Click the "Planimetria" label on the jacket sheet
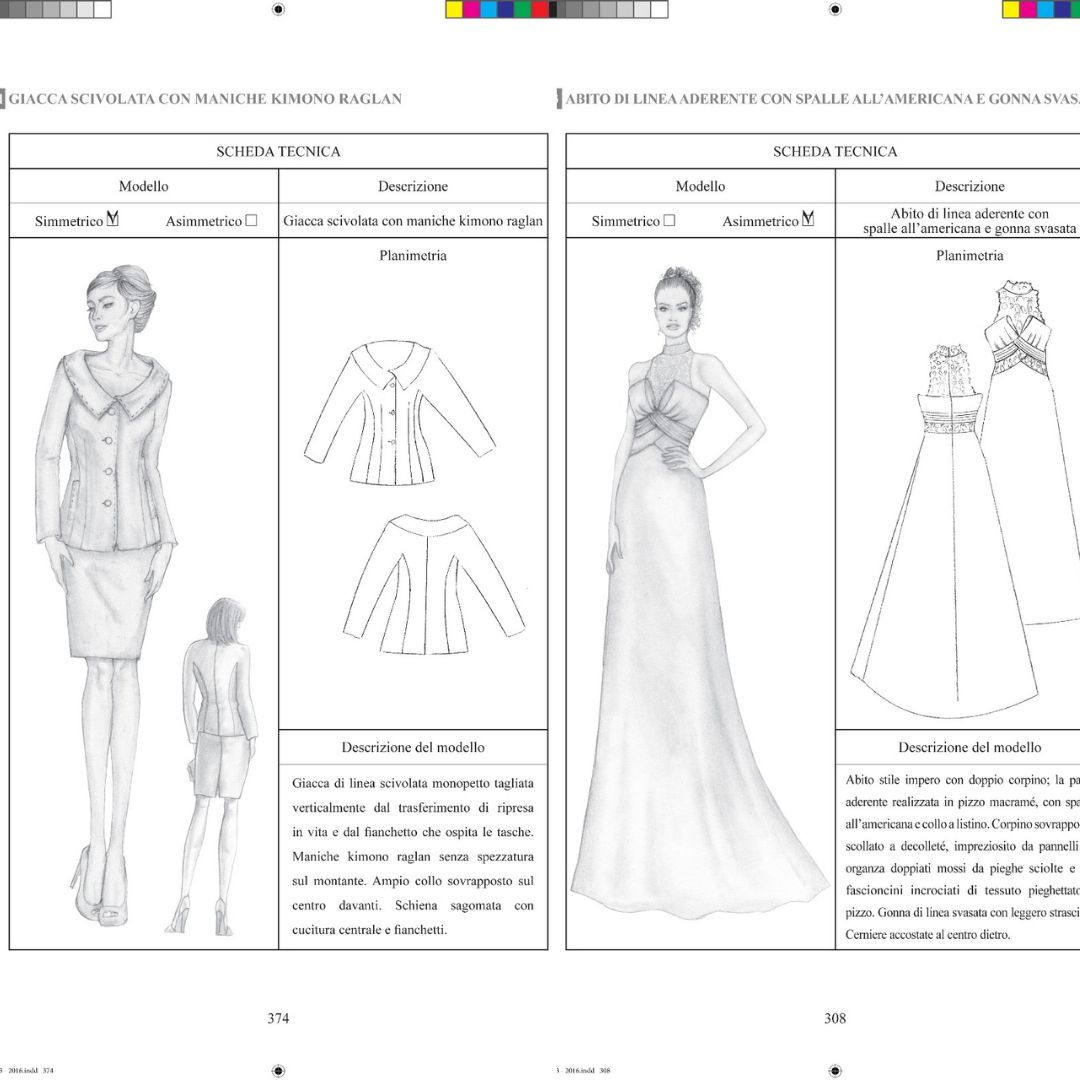This screenshot has width=1080, height=1080. coord(413,256)
